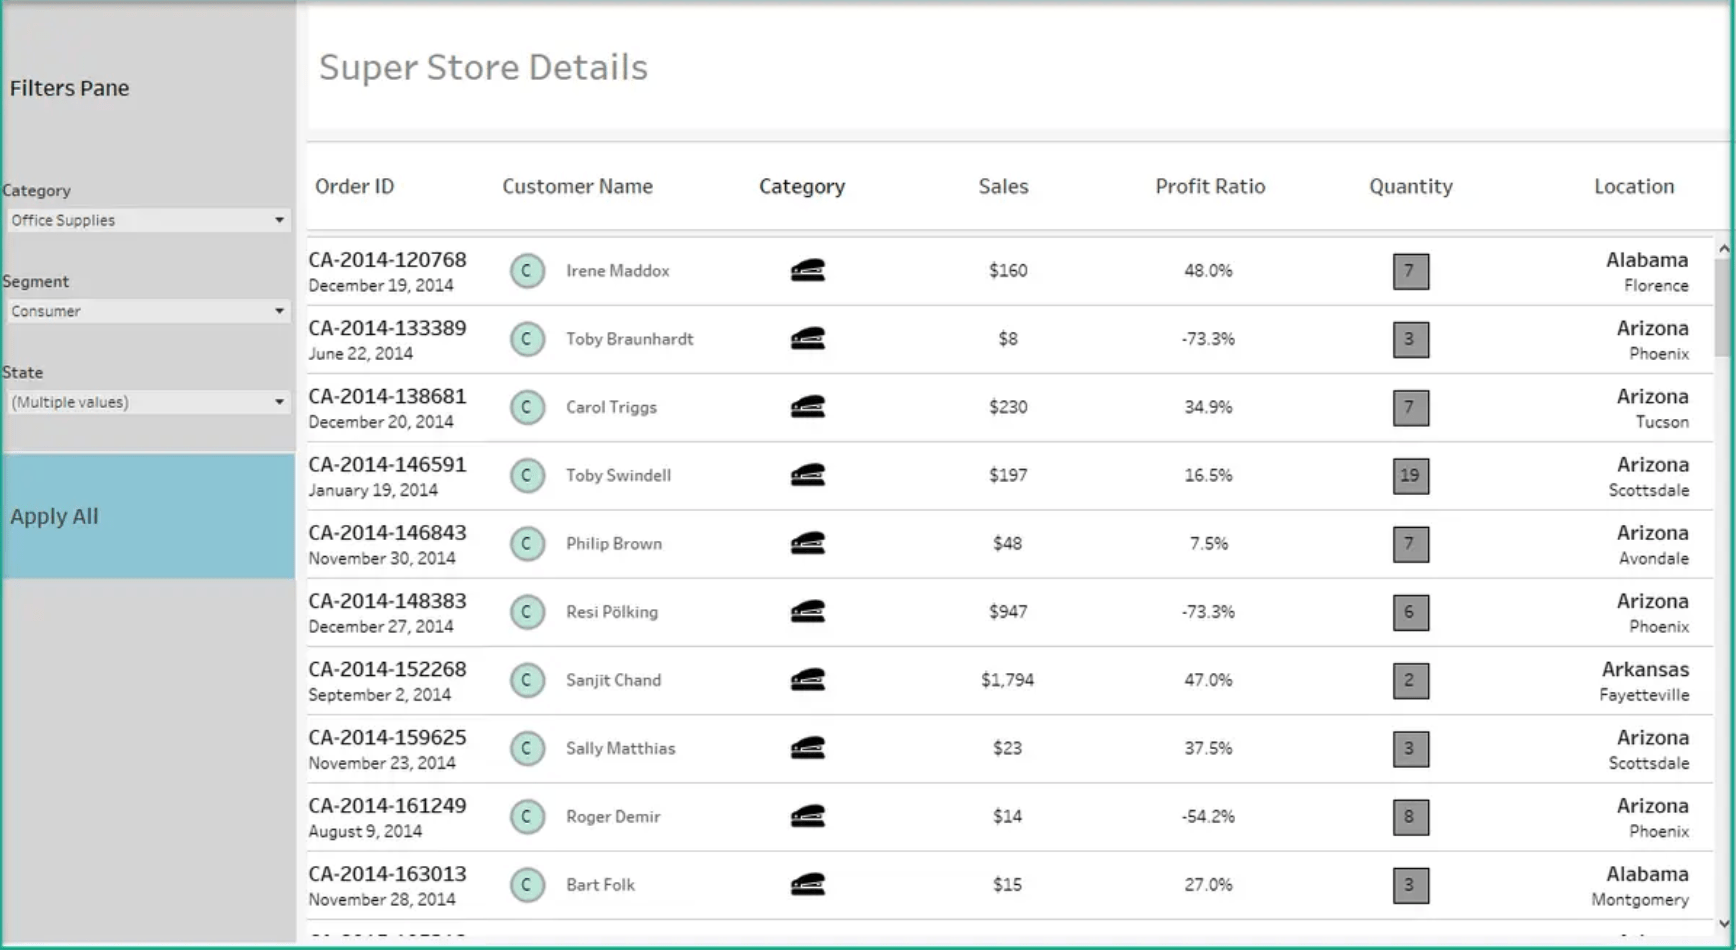The width and height of the screenshot is (1736, 950).
Task: Click the vertical scrollbar thumb
Action: (1723, 307)
